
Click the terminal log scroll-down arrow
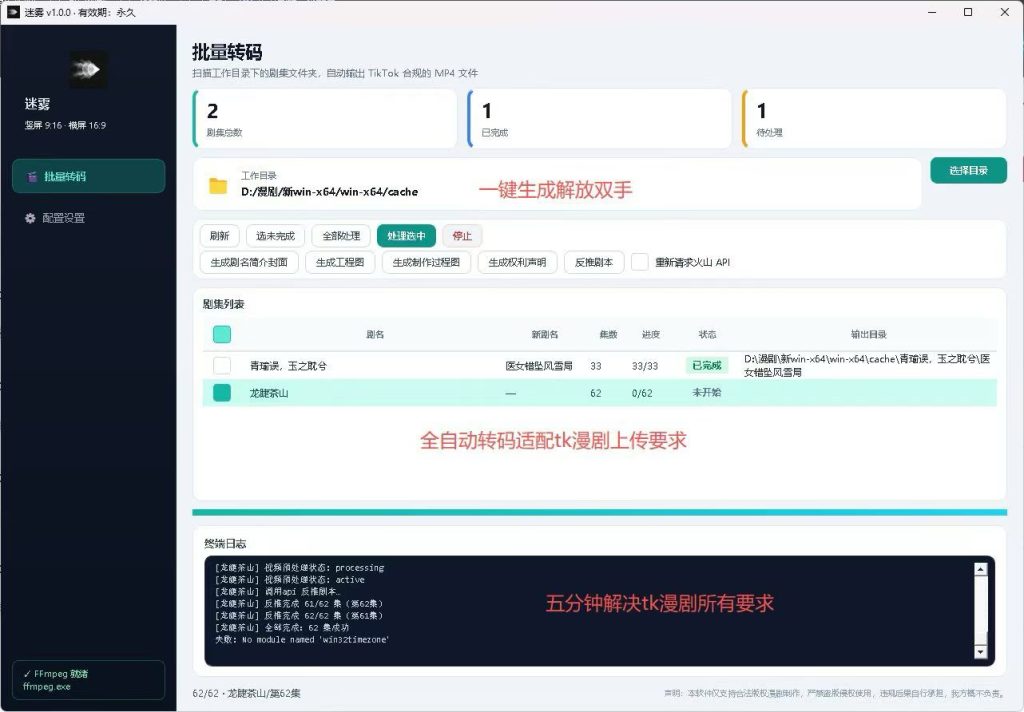pyautogui.click(x=980, y=652)
